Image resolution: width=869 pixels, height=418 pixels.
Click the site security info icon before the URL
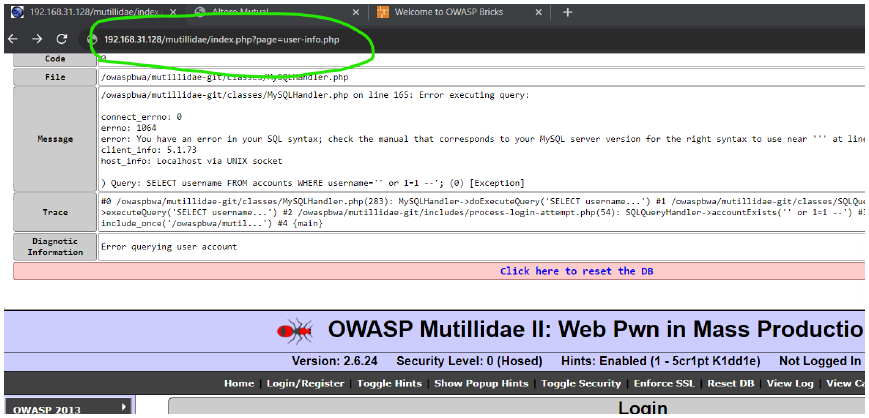click(93, 39)
